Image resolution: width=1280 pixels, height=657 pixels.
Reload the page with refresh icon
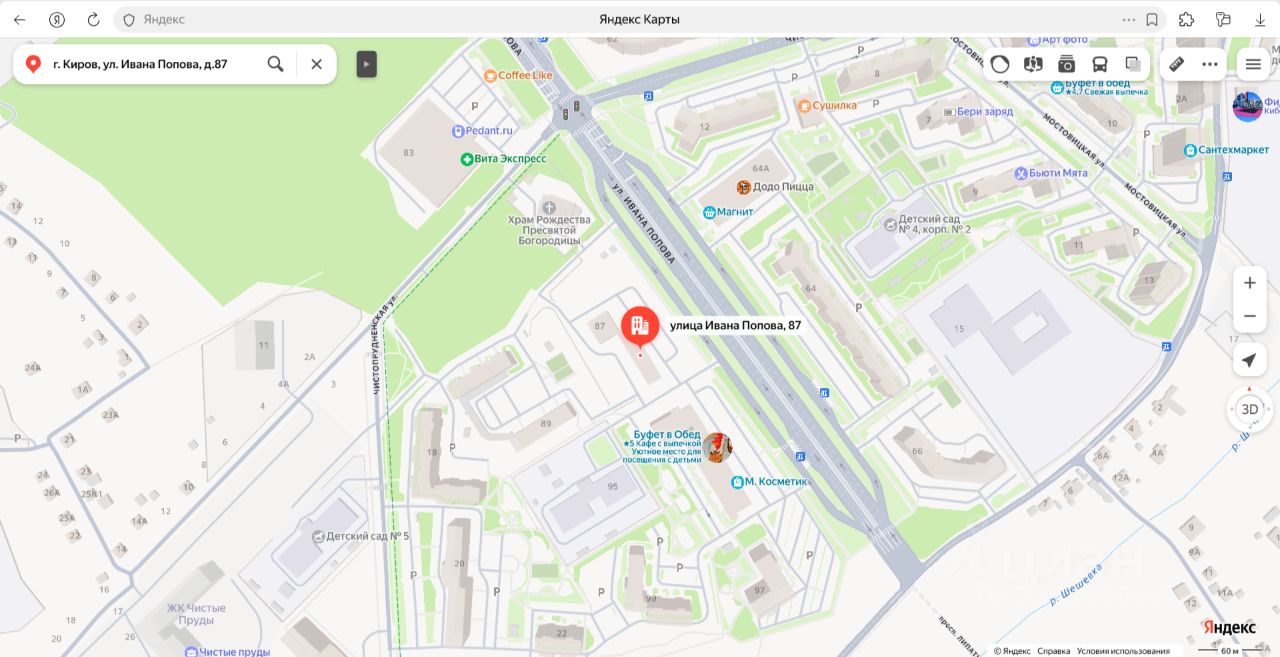pos(93,19)
